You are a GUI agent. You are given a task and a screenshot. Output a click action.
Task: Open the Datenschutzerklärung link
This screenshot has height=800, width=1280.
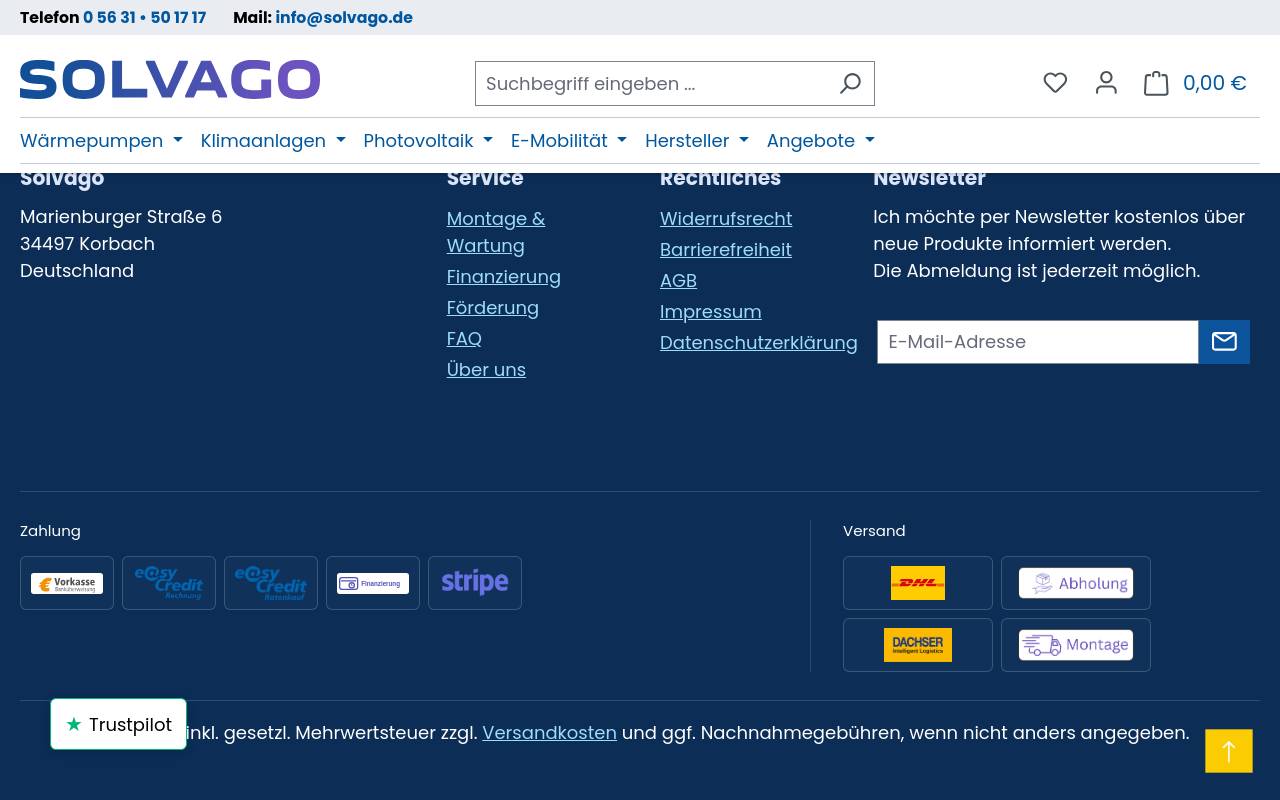click(x=759, y=342)
